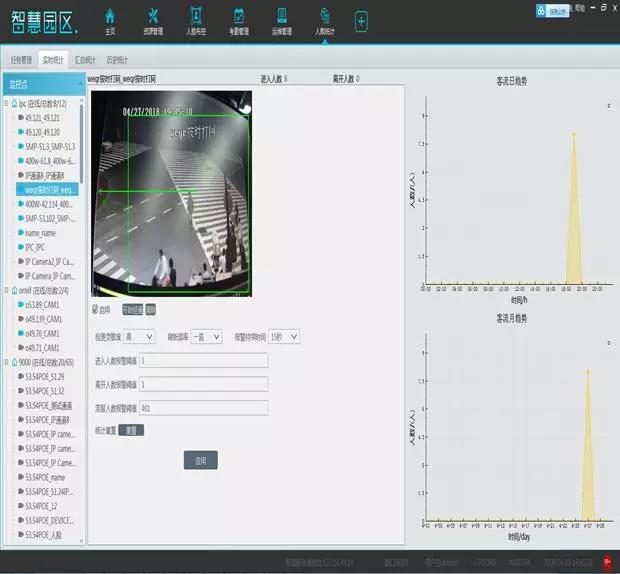Image resolution: width=620 pixels, height=574 pixels.
Task: Switch to the 历史统计 tab
Action: click(x=118, y=60)
